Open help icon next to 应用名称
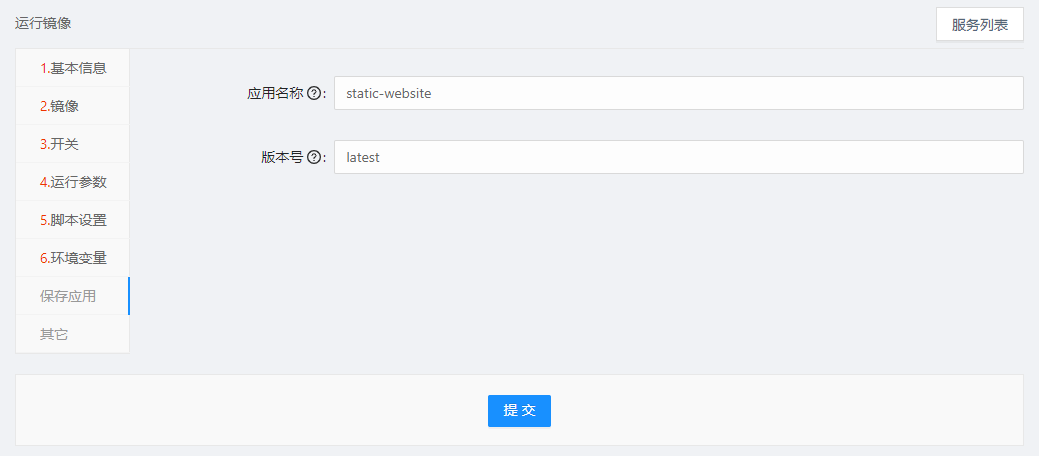Viewport: 1039px width, 456px height. pos(314,93)
